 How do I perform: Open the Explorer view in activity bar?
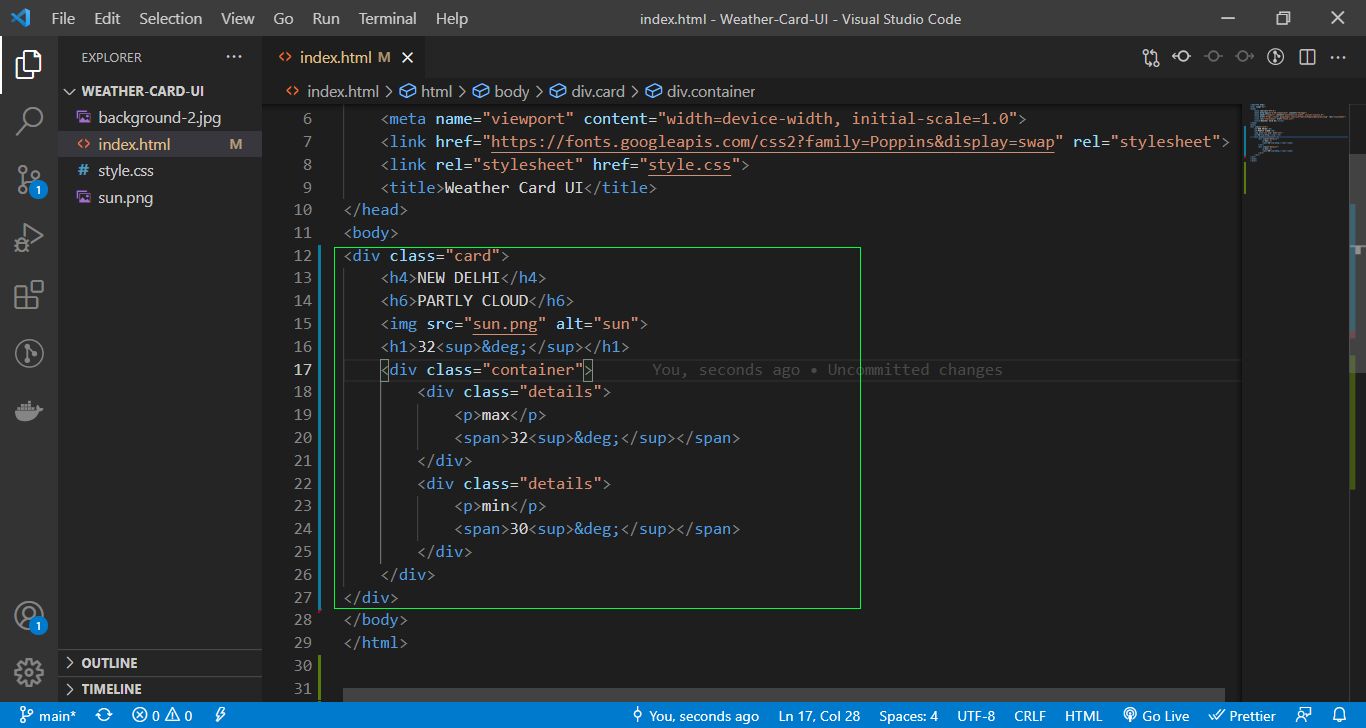coord(28,65)
